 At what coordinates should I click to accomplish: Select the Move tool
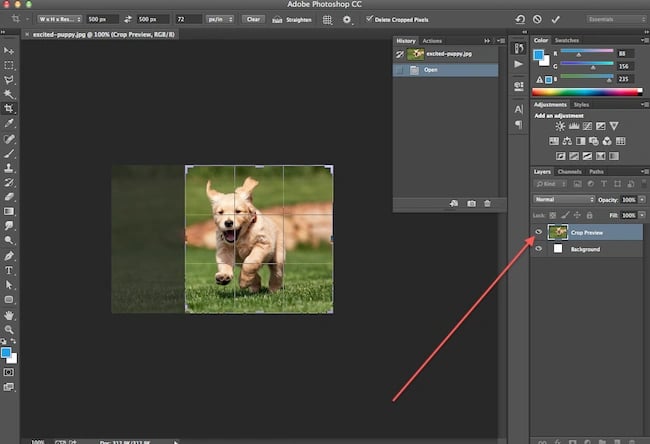pyautogui.click(x=9, y=50)
